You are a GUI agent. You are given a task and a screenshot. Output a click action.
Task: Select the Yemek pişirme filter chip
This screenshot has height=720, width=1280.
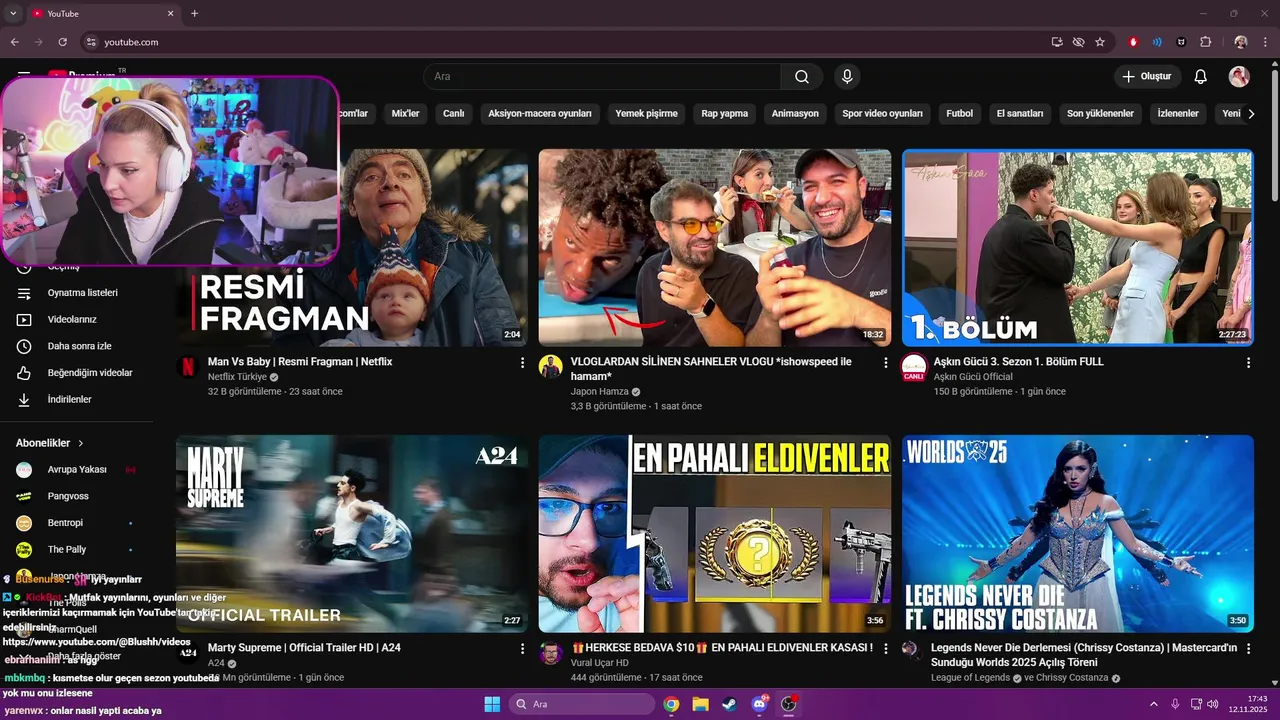[646, 113]
